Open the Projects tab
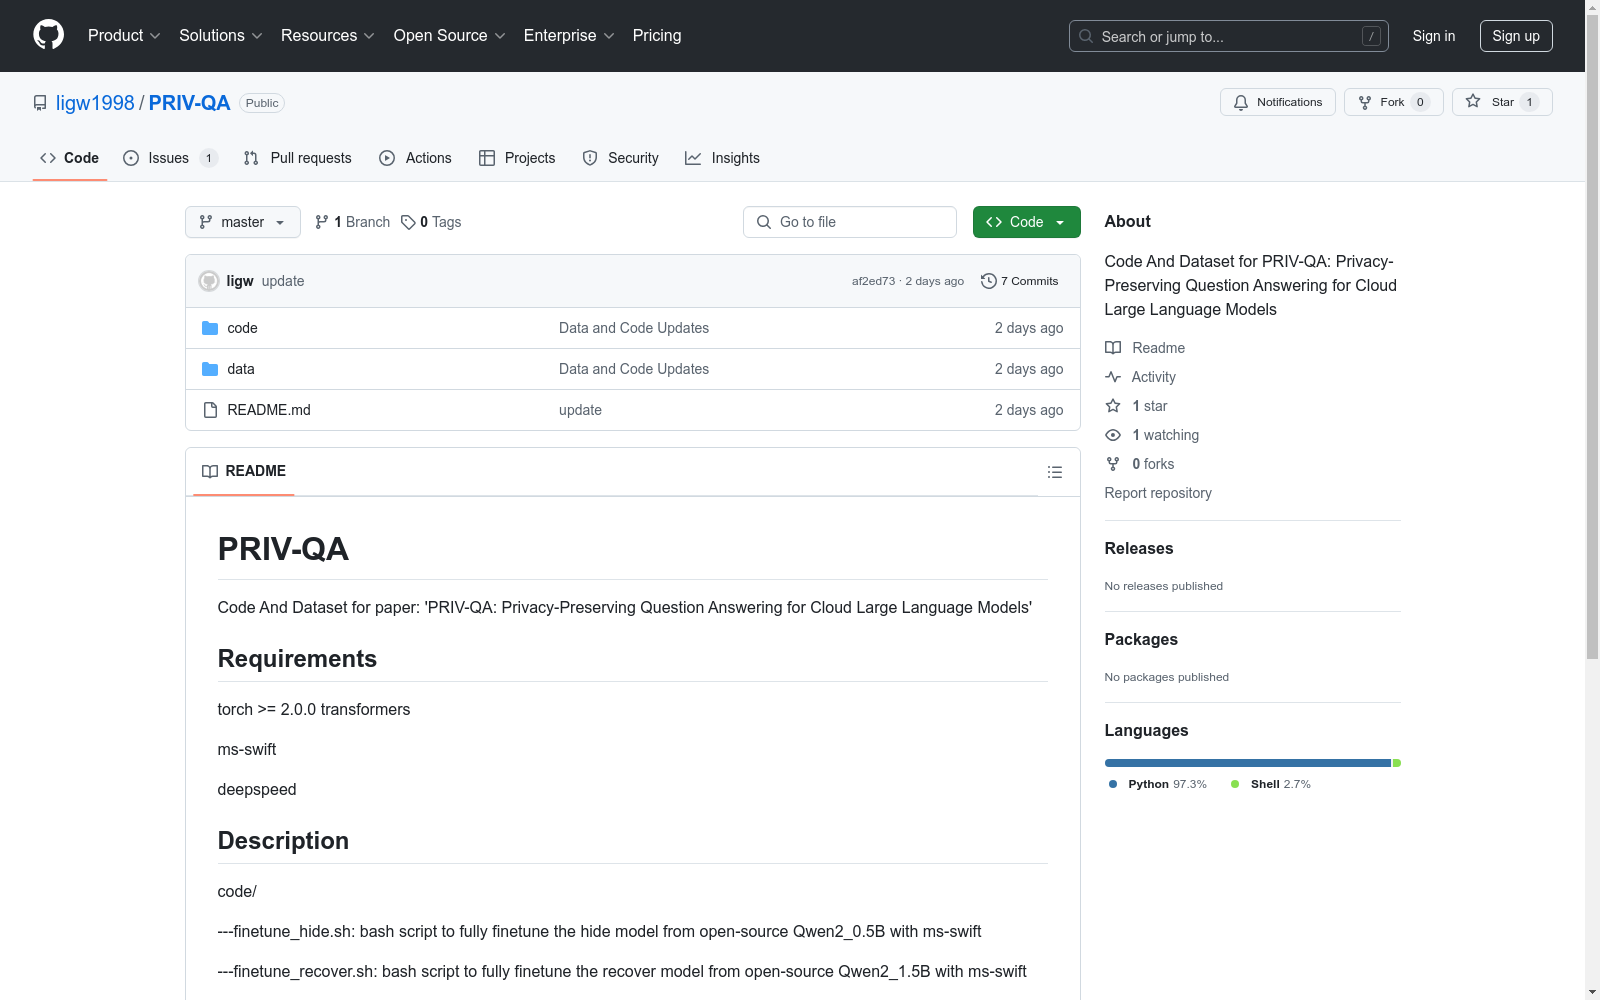The image size is (1600, 1000). click(x=517, y=158)
